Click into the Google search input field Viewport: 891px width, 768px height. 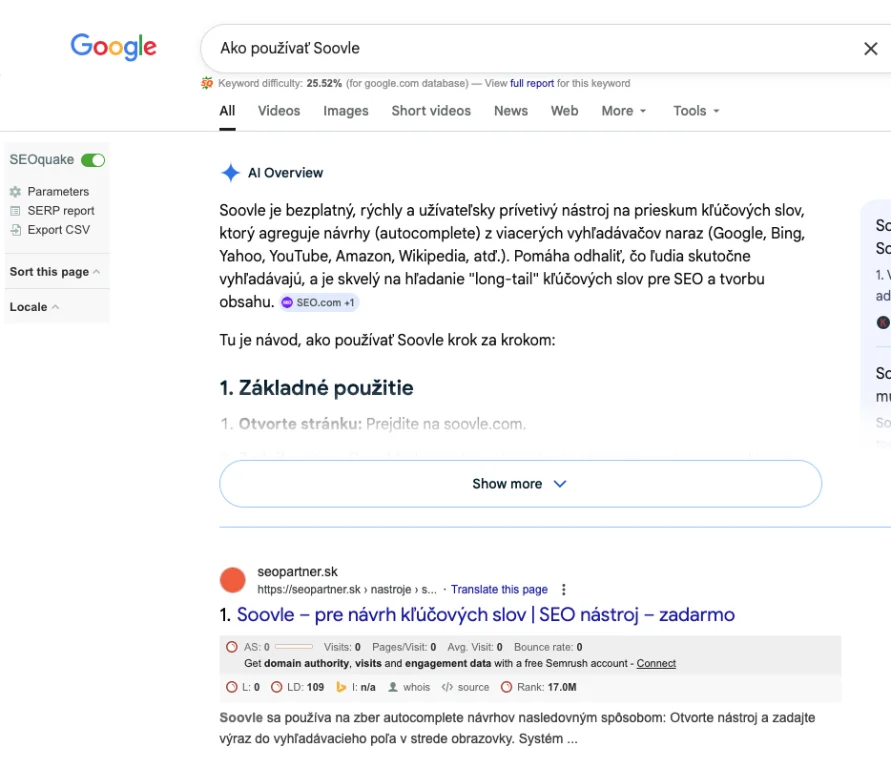520,49
